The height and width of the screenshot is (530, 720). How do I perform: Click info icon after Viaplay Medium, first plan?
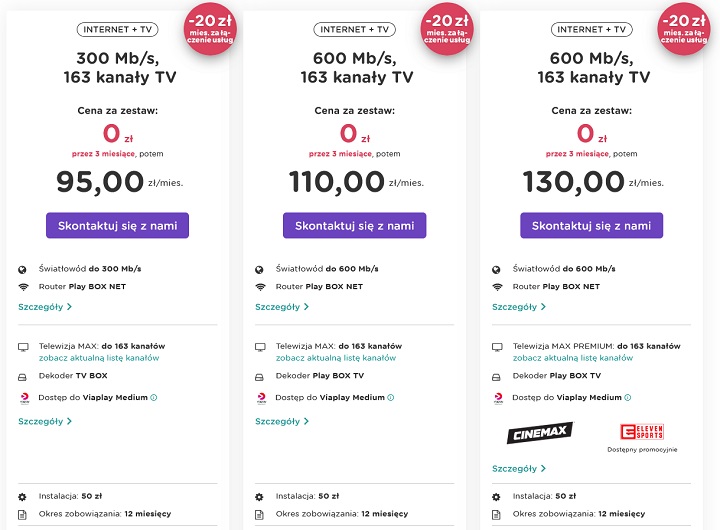click(154, 398)
